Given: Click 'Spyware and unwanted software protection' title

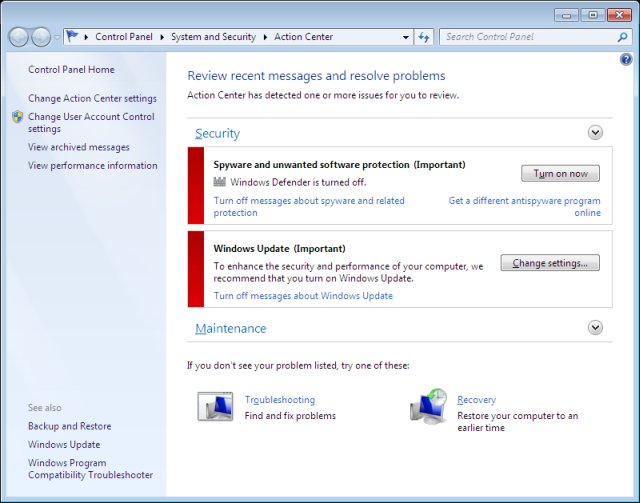Looking at the screenshot, I should pos(311,165).
